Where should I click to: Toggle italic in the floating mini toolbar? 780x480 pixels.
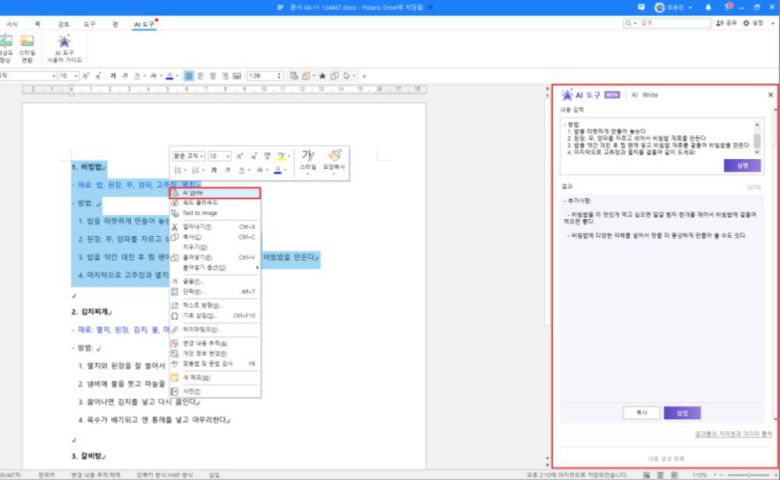click(227, 171)
